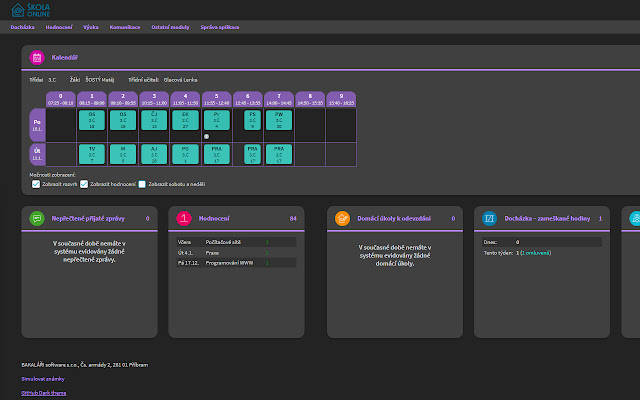Image resolution: width=640 pixels, height=400 pixels.
Task: Select Tuesday seventh-period PRA lesson
Action: point(279,154)
